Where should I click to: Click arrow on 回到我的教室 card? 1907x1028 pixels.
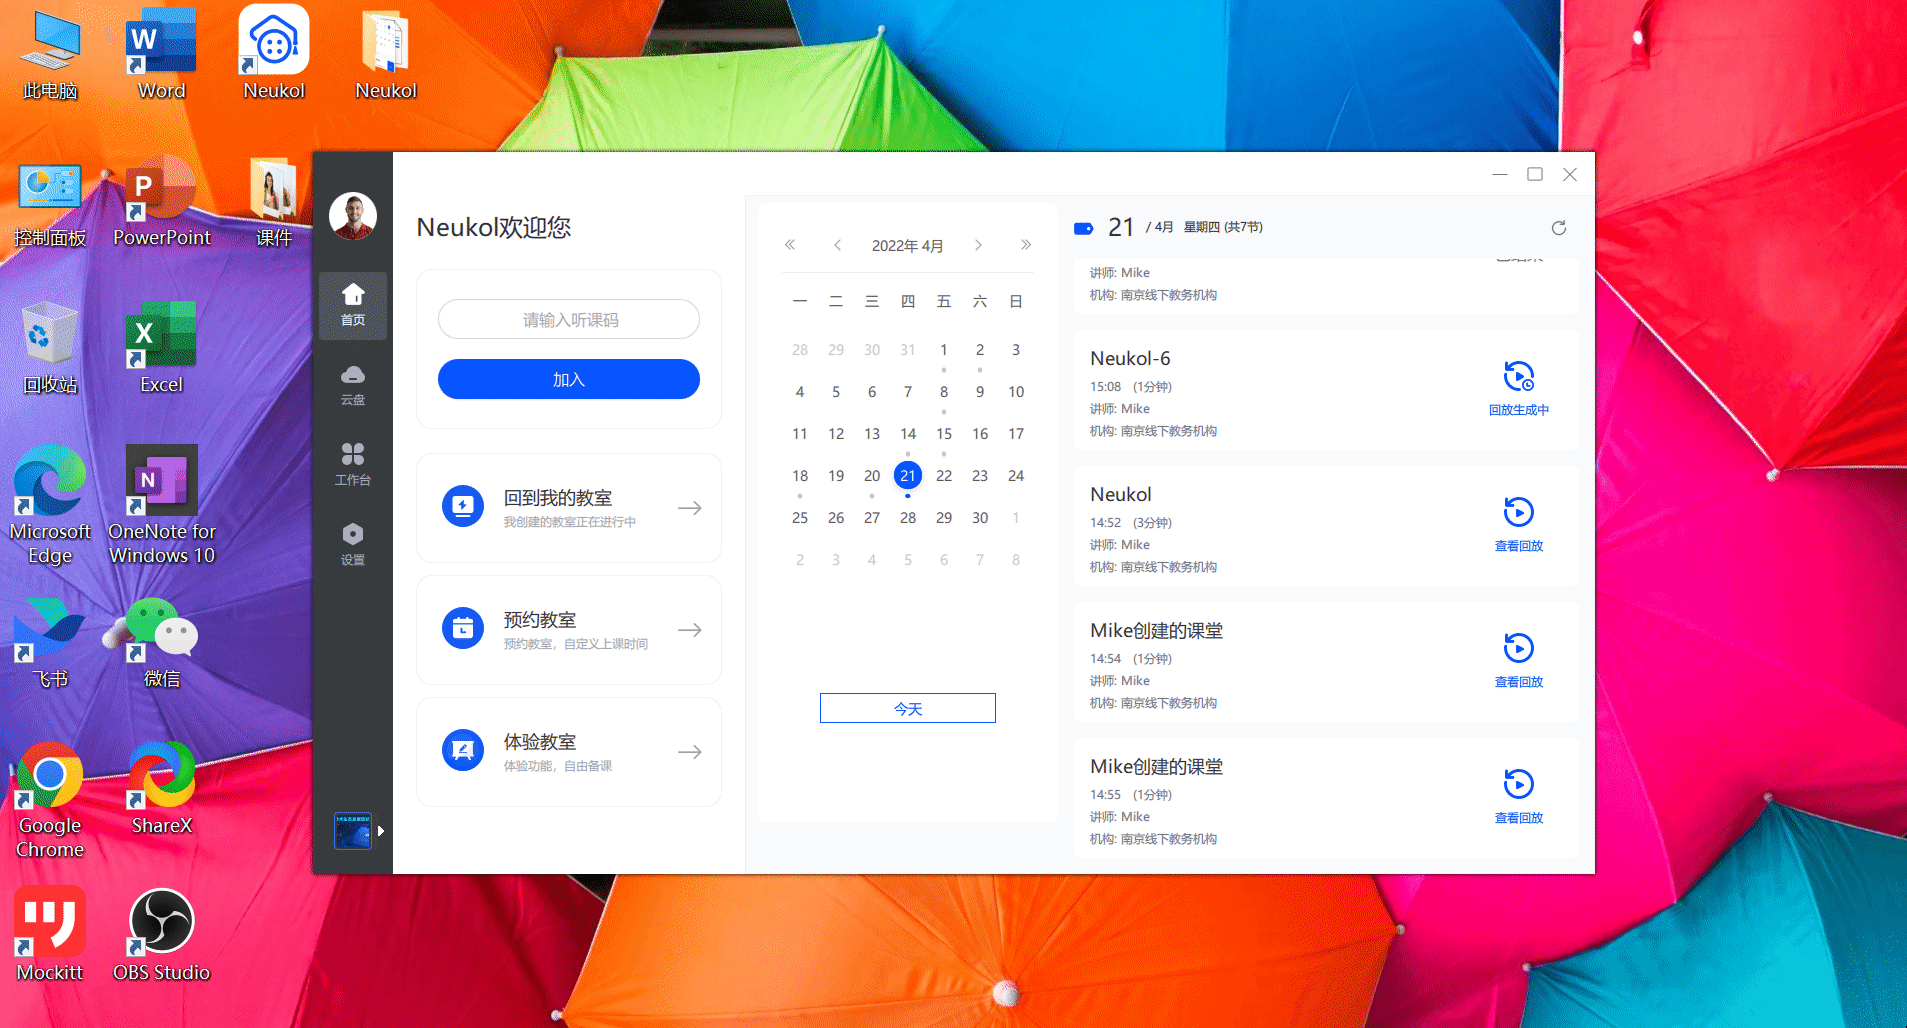click(x=690, y=508)
